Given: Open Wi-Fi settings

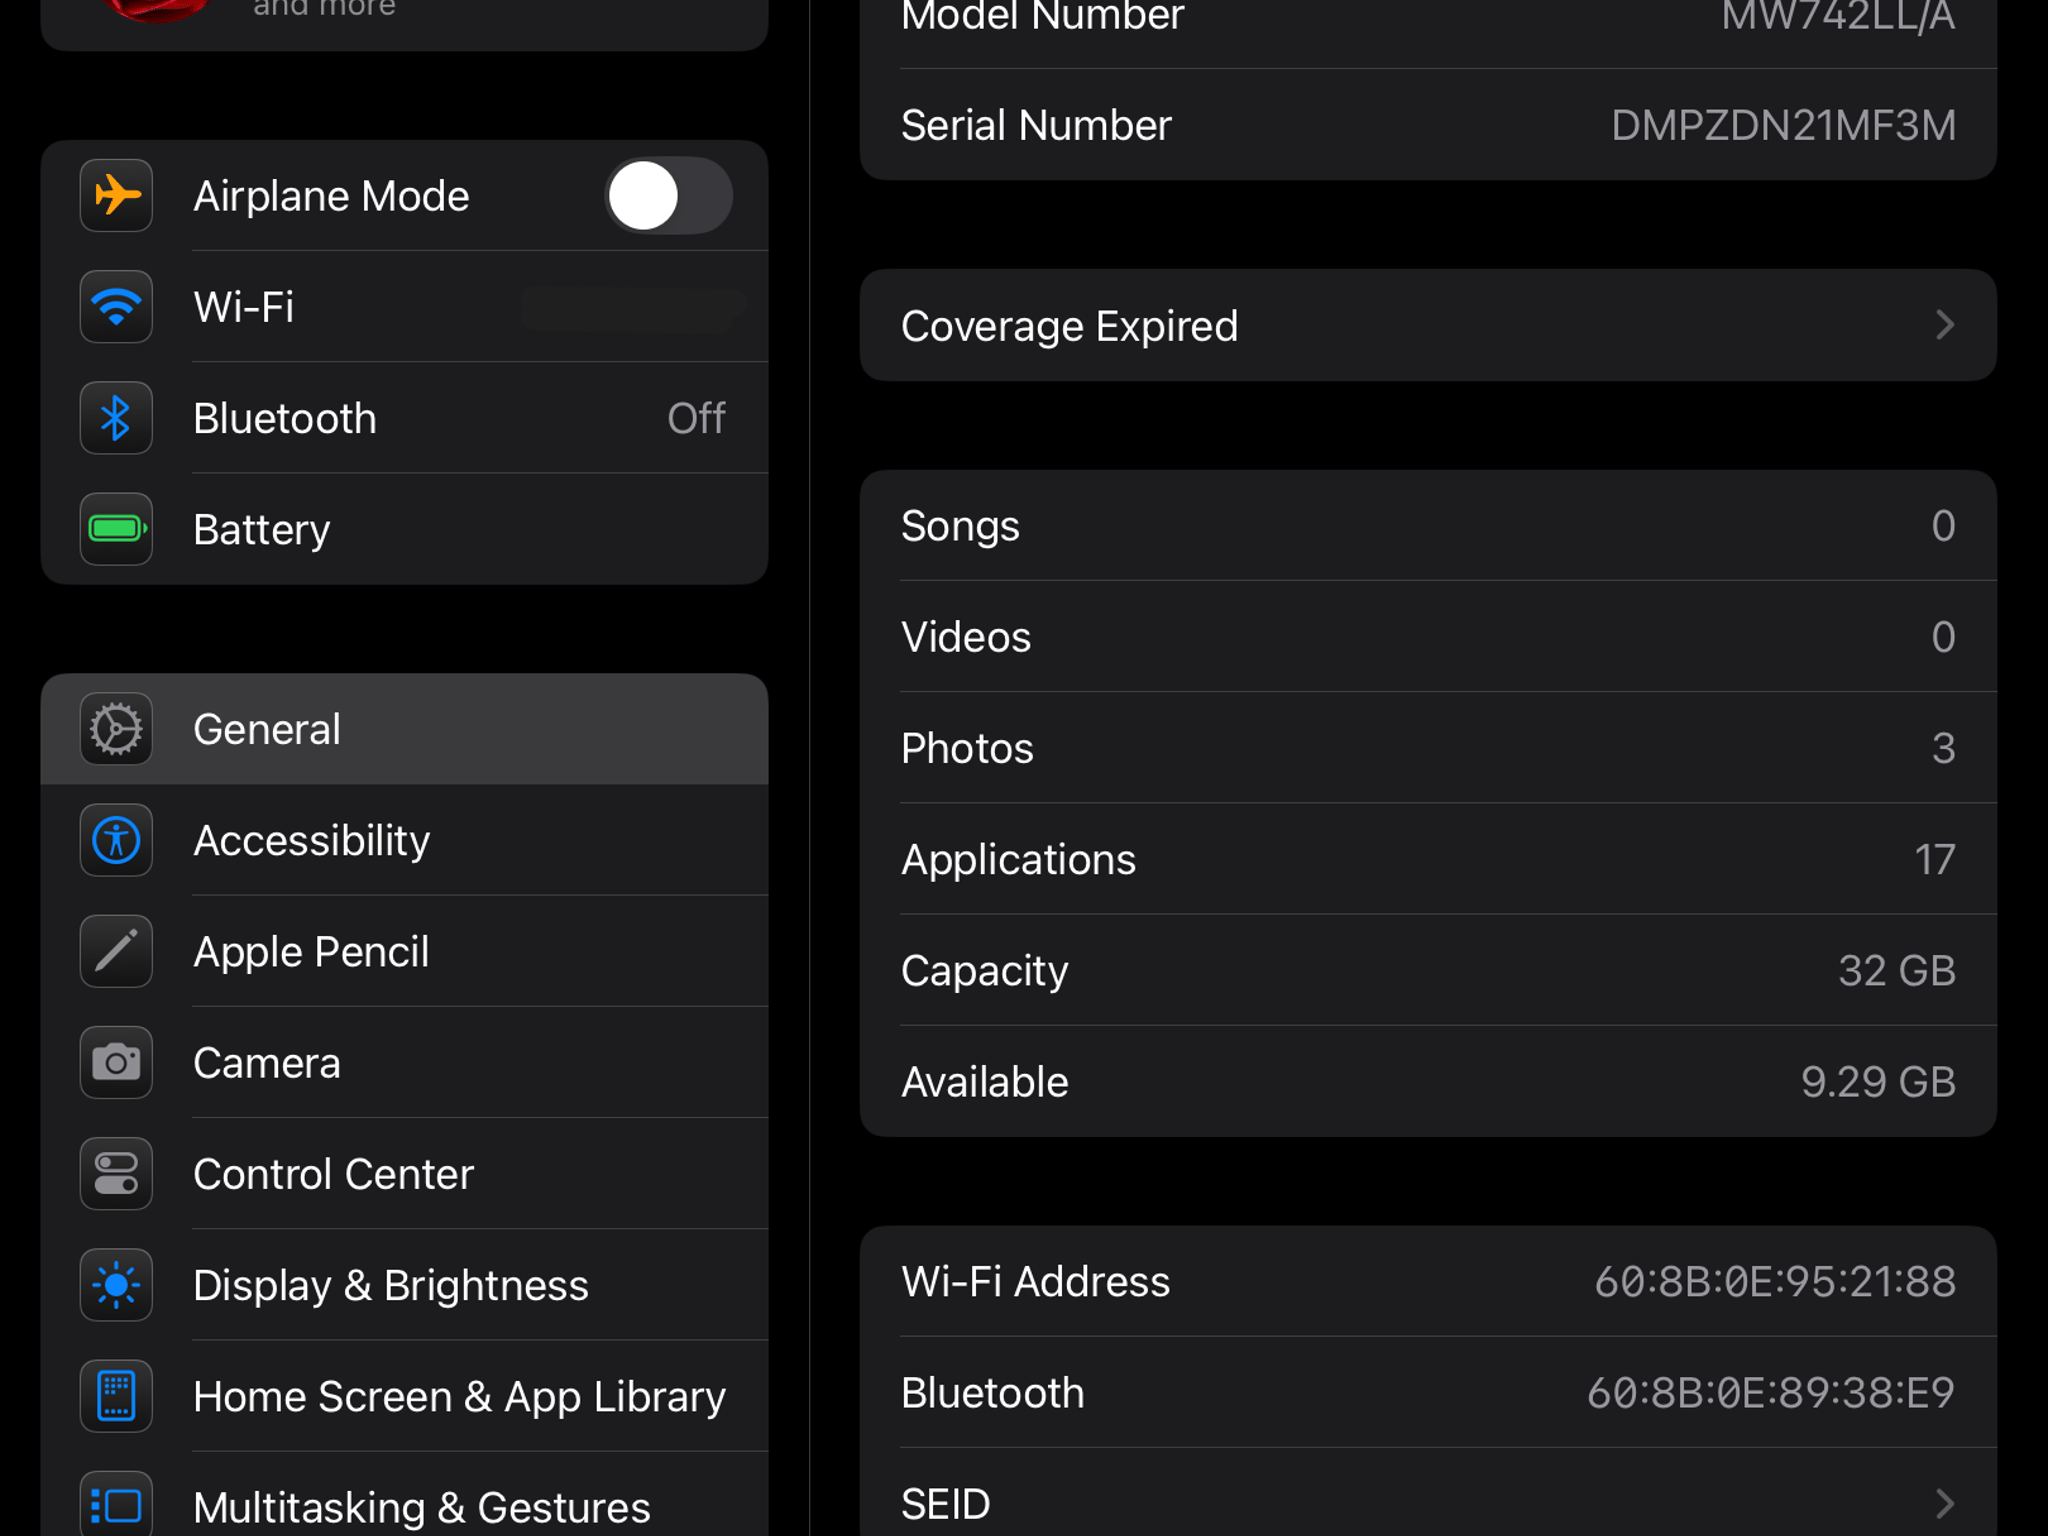Looking at the screenshot, I should coord(405,307).
